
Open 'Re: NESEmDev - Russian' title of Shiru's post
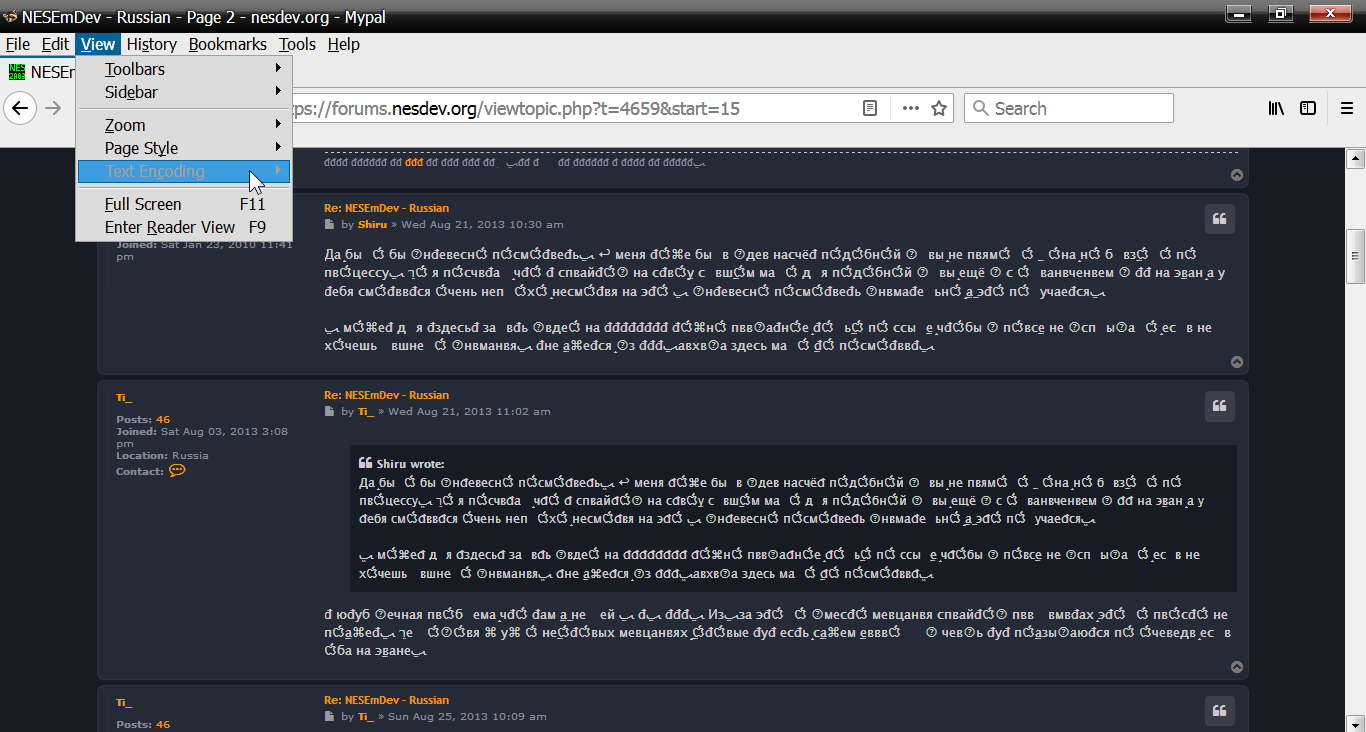click(386, 208)
